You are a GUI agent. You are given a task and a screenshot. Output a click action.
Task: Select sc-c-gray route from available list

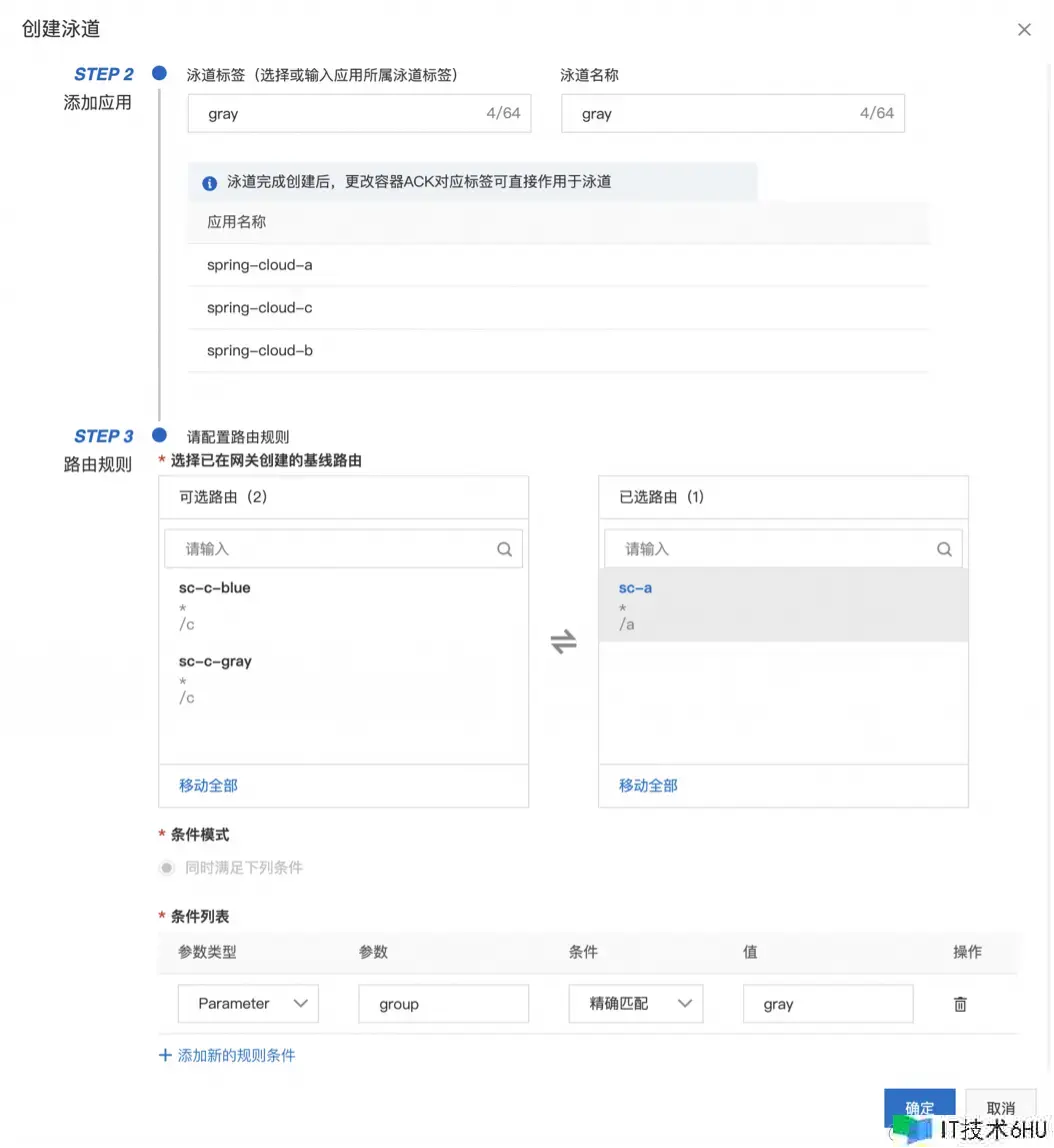pyautogui.click(x=215, y=661)
